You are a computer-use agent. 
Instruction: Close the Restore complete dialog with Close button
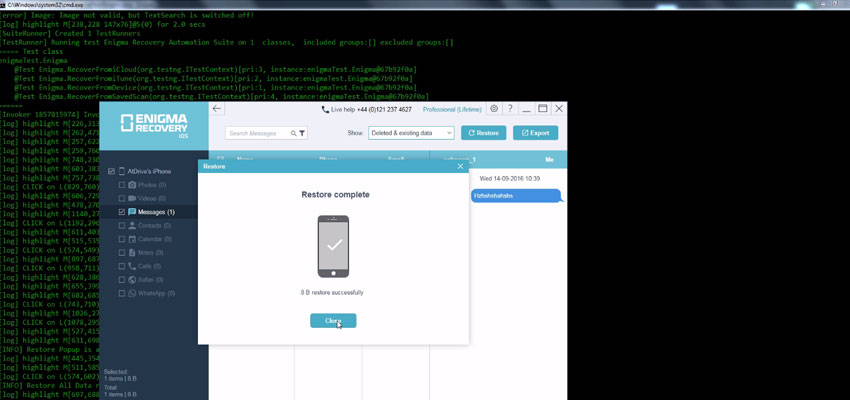pyautogui.click(x=333, y=321)
